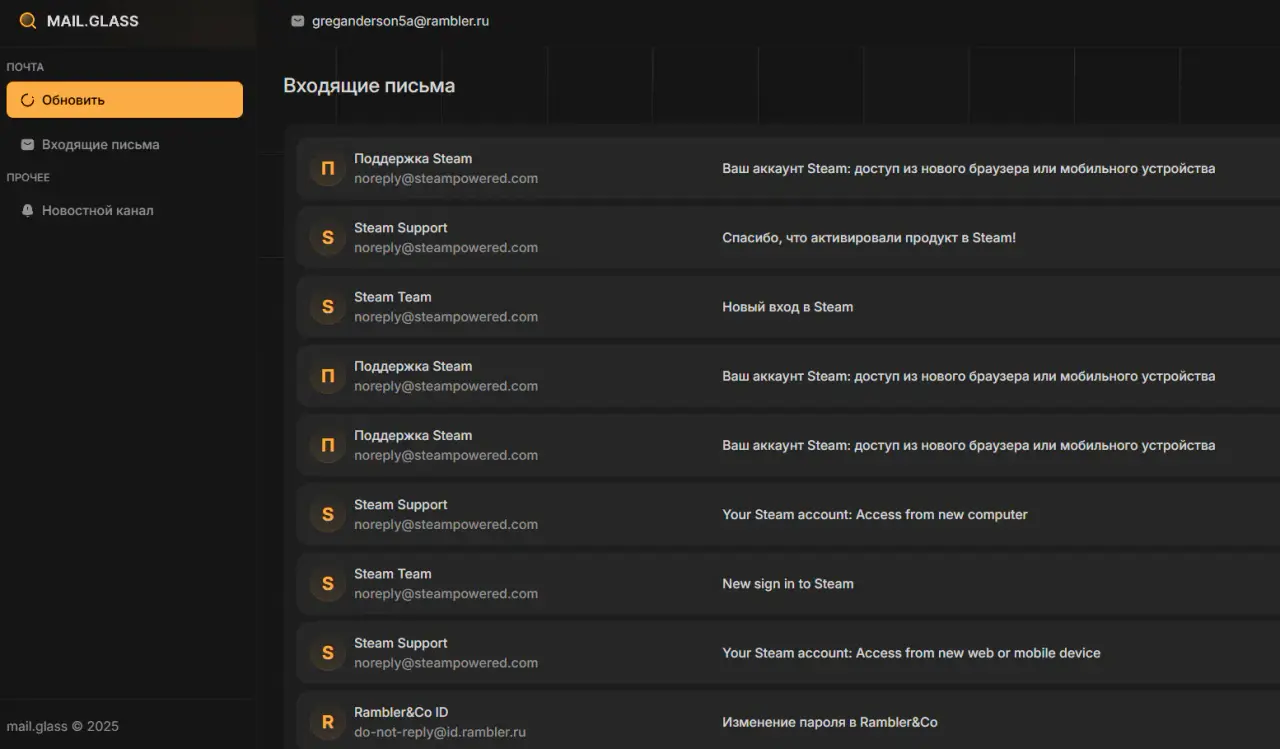
Task: Open the 'Access from new web or mobile device' email
Action: click(x=911, y=653)
